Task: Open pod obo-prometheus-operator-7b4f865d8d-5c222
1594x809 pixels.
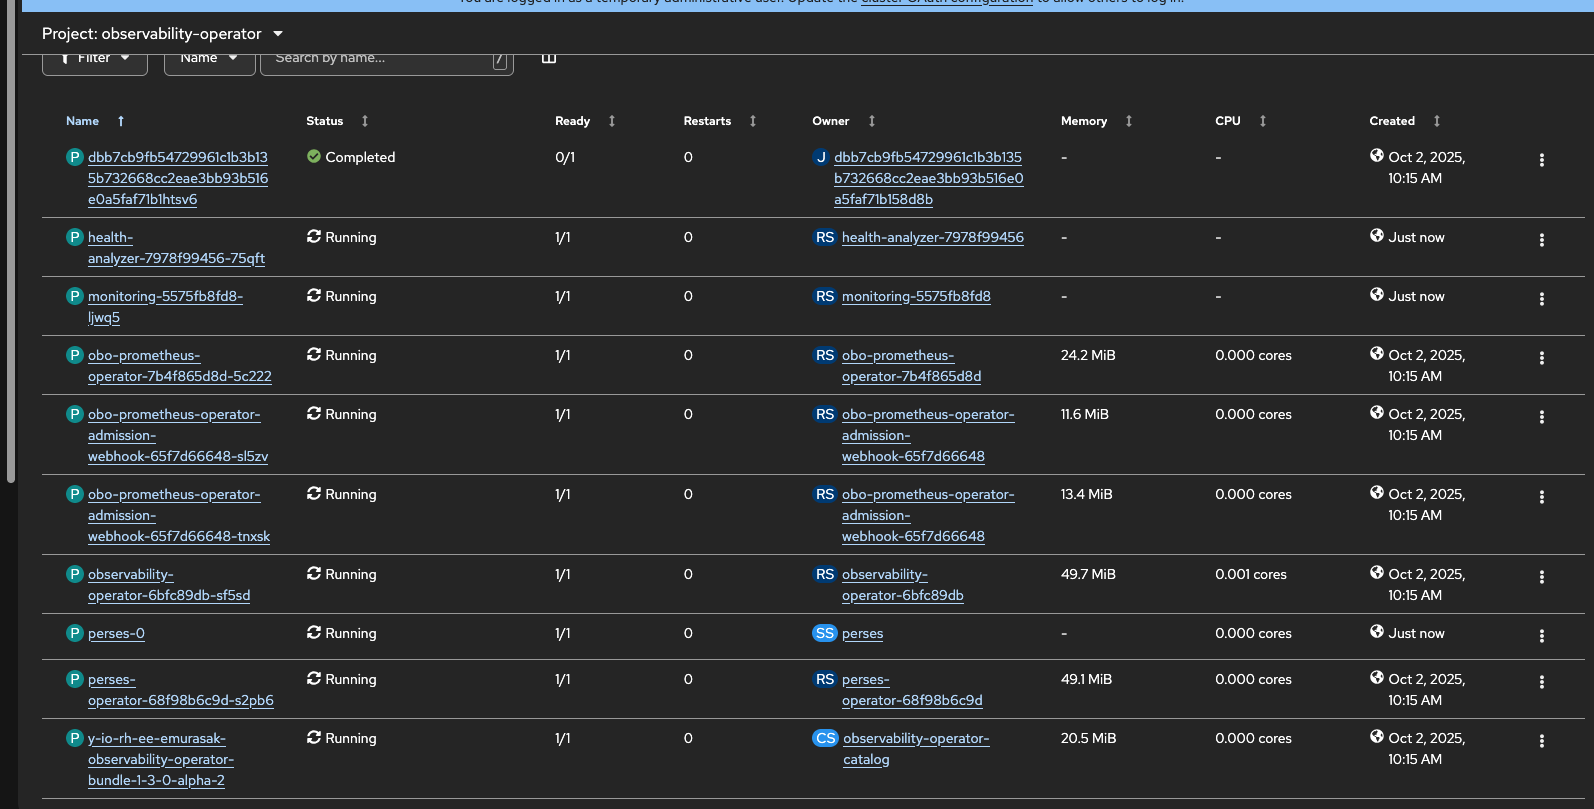Action: point(180,366)
